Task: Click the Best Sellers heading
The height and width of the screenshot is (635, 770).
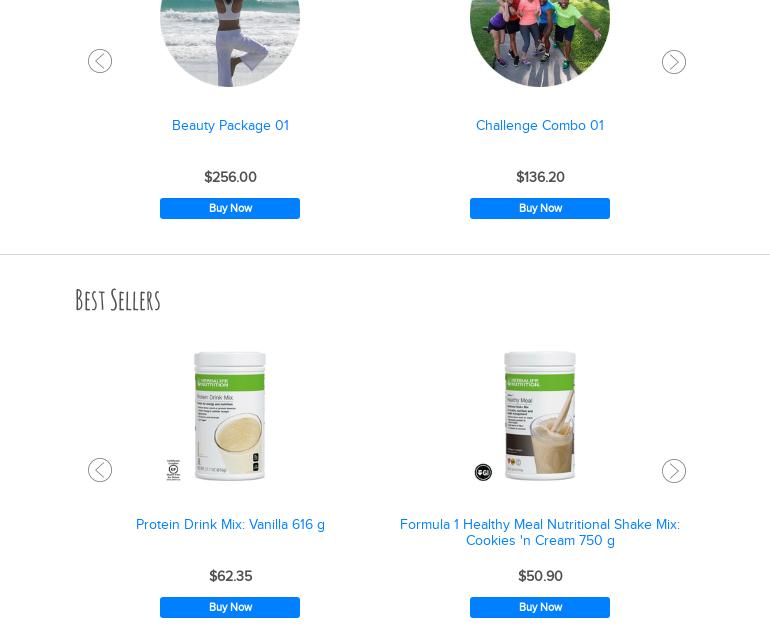Action: pos(117,300)
